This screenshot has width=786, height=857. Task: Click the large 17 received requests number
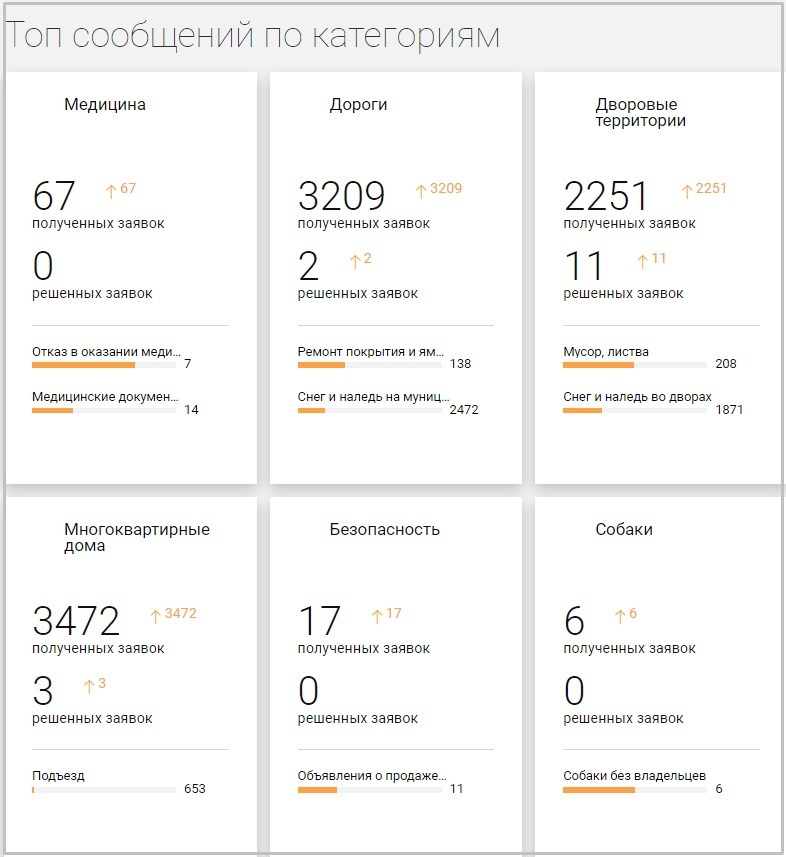[x=319, y=620]
